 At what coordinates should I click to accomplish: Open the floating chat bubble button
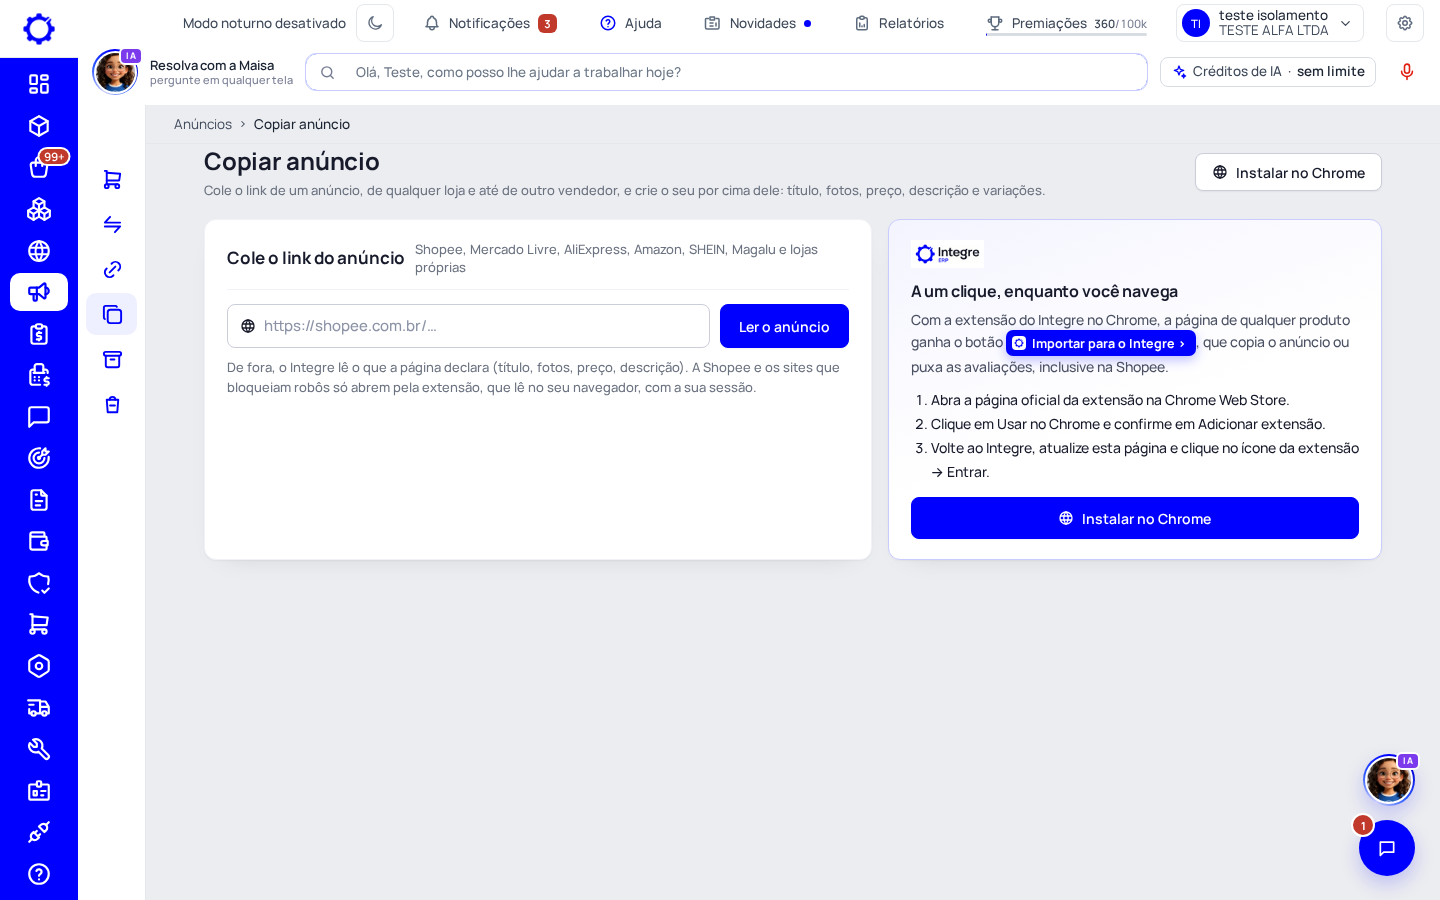[x=1387, y=848]
